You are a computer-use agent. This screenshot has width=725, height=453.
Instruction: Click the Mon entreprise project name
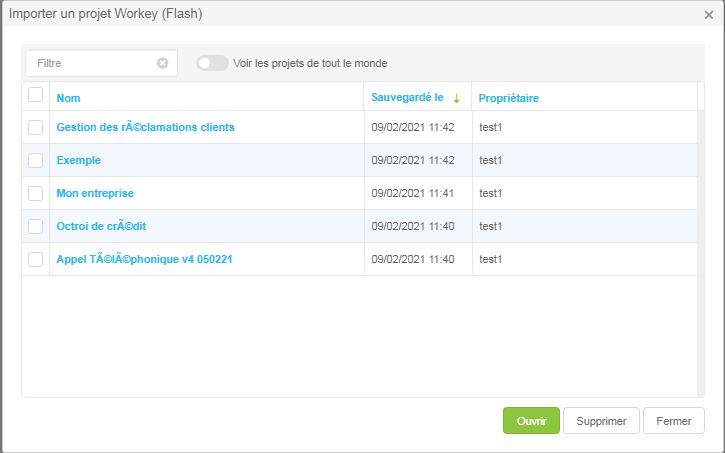pyautogui.click(x=95, y=193)
